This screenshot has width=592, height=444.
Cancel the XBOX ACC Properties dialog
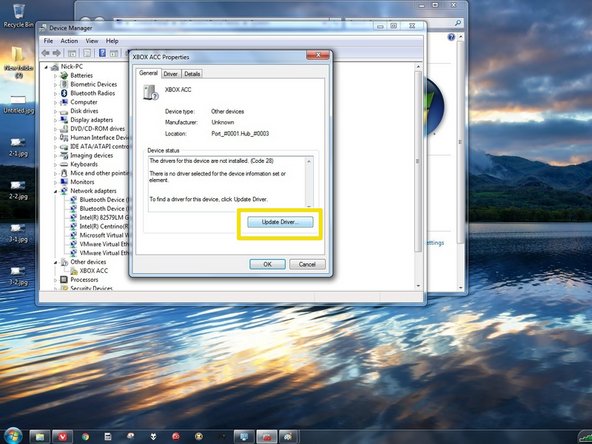(x=307, y=264)
